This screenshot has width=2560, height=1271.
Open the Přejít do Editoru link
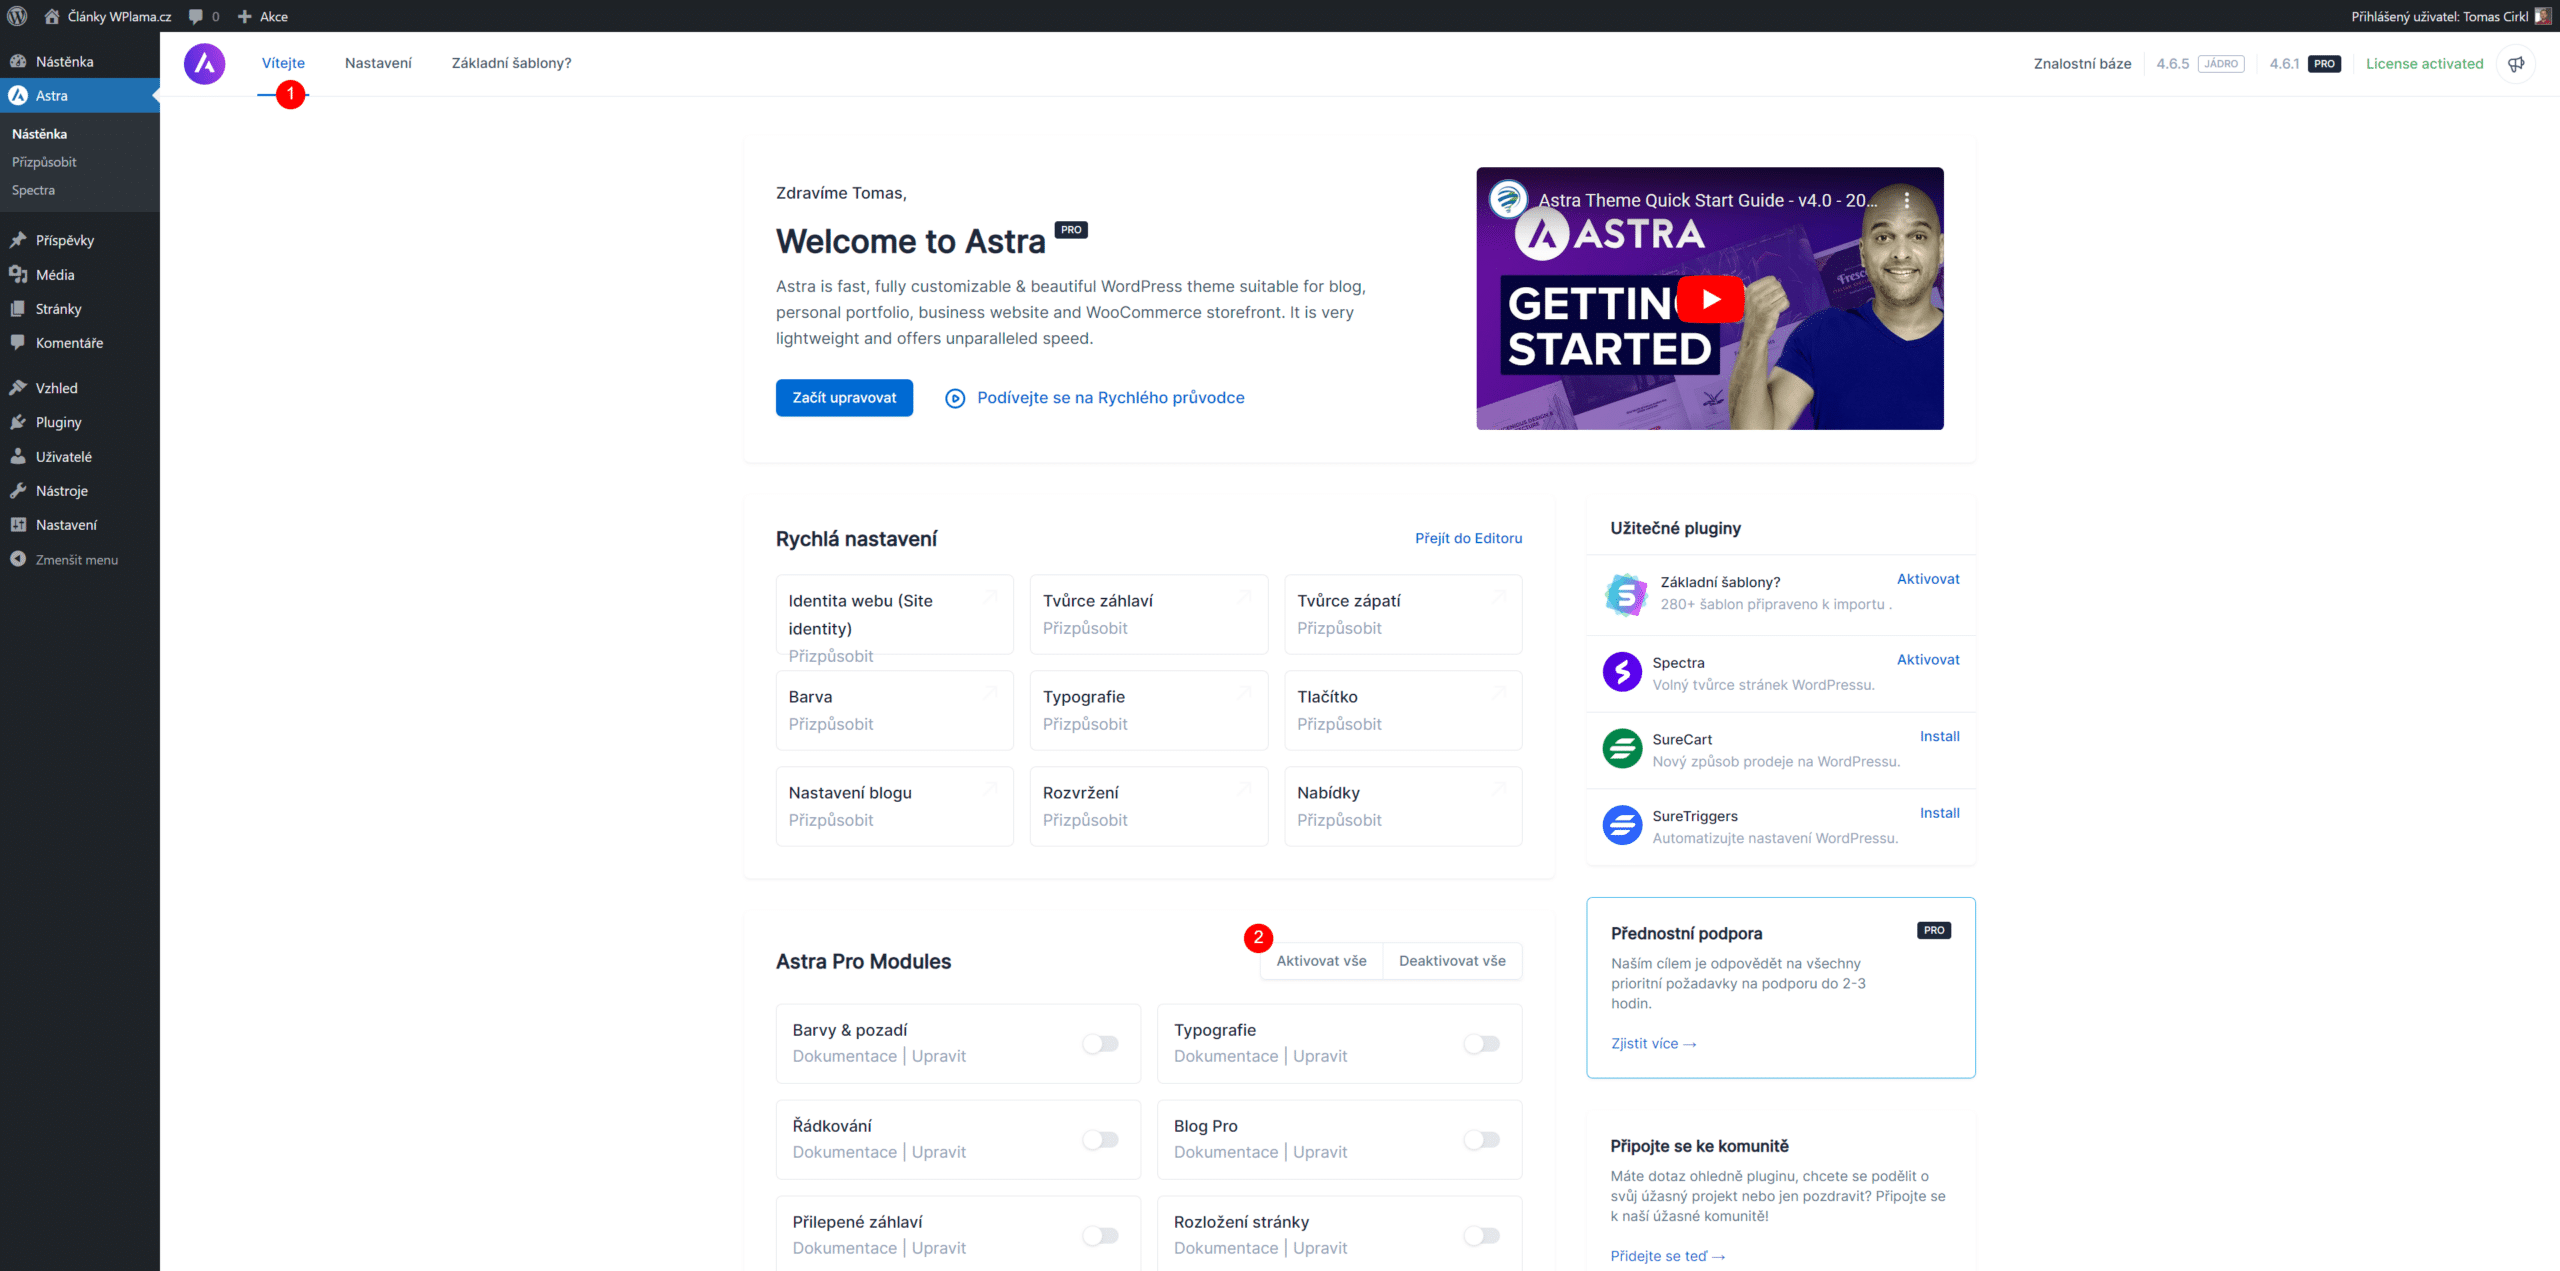1468,538
